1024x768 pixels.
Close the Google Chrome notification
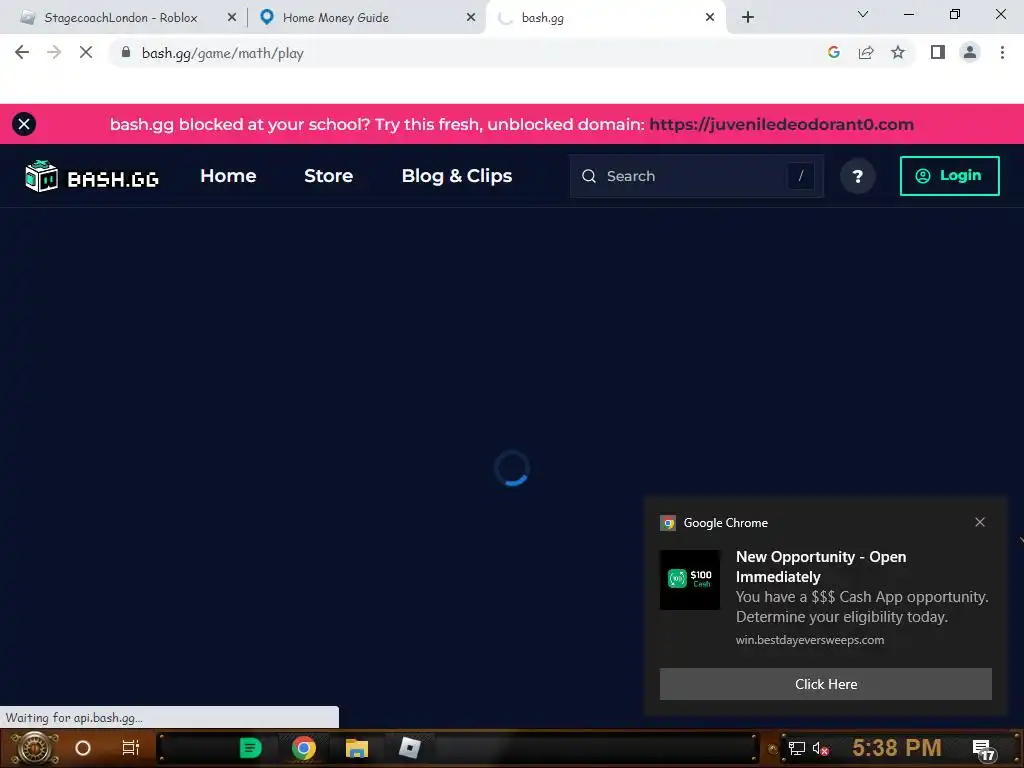tap(980, 522)
